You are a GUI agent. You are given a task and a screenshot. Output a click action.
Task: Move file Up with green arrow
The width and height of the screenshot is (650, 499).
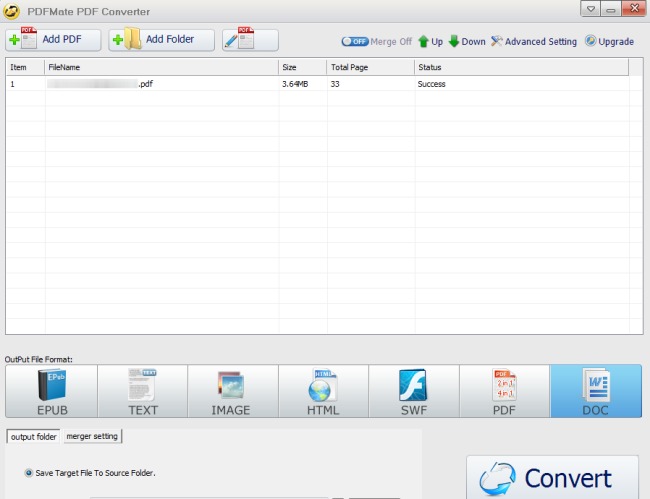coord(430,41)
